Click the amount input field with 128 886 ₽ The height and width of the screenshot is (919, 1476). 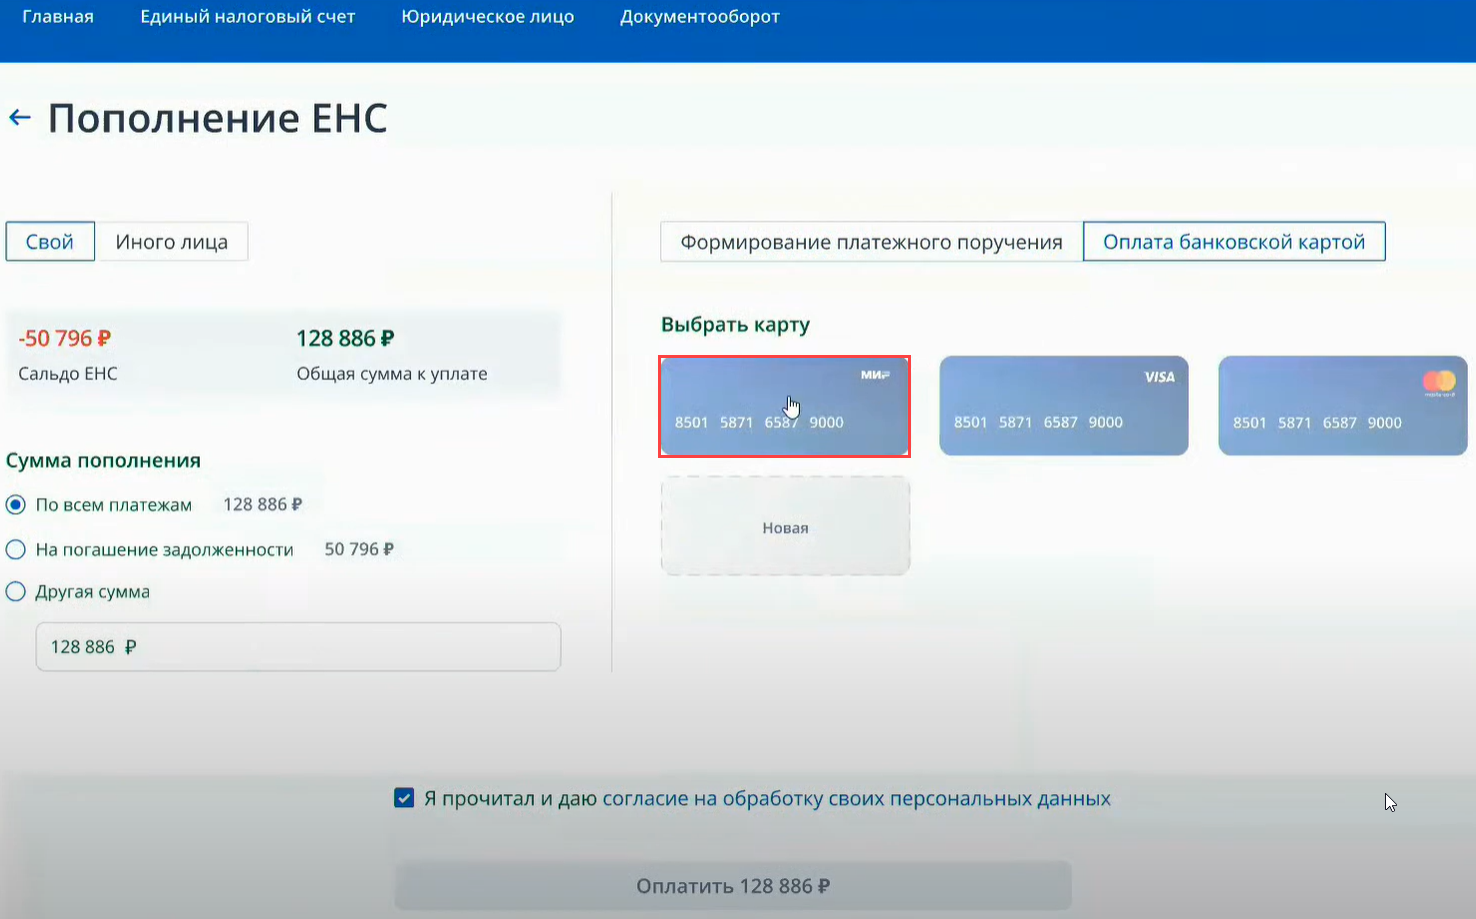tap(298, 647)
